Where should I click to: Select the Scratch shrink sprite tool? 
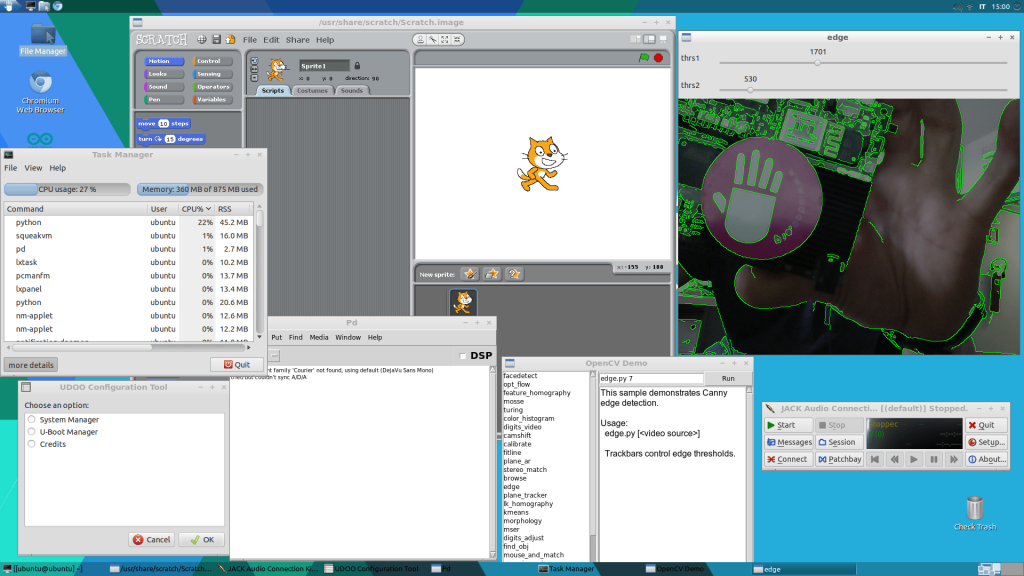[x=457, y=40]
